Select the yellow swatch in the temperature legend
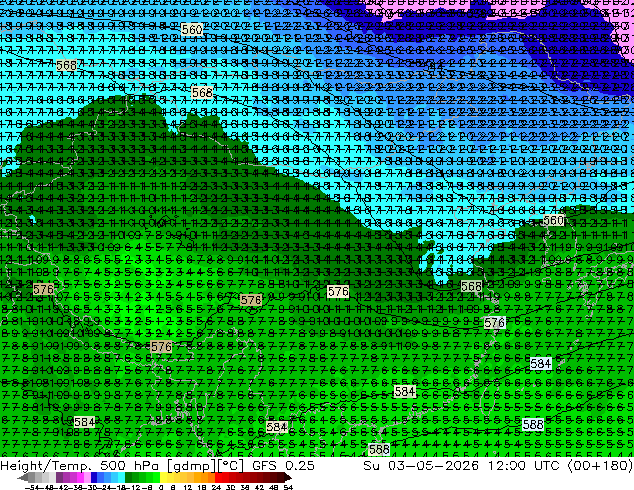Viewport: 634px width, 490px height. [x=163, y=478]
